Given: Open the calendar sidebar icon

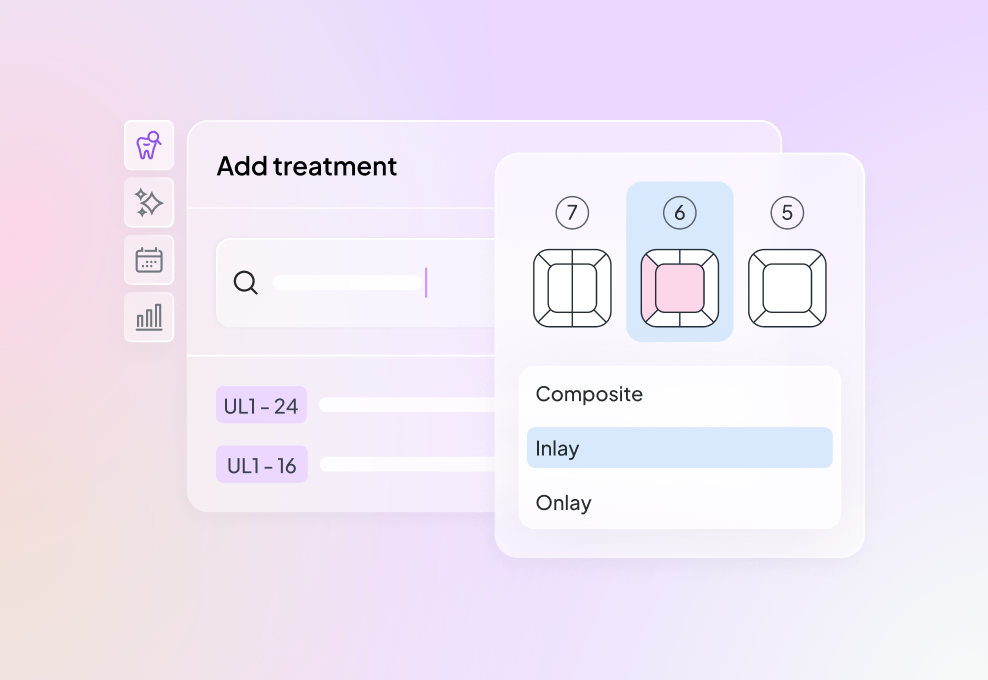Looking at the screenshot, I should click(x=149, y=260).
